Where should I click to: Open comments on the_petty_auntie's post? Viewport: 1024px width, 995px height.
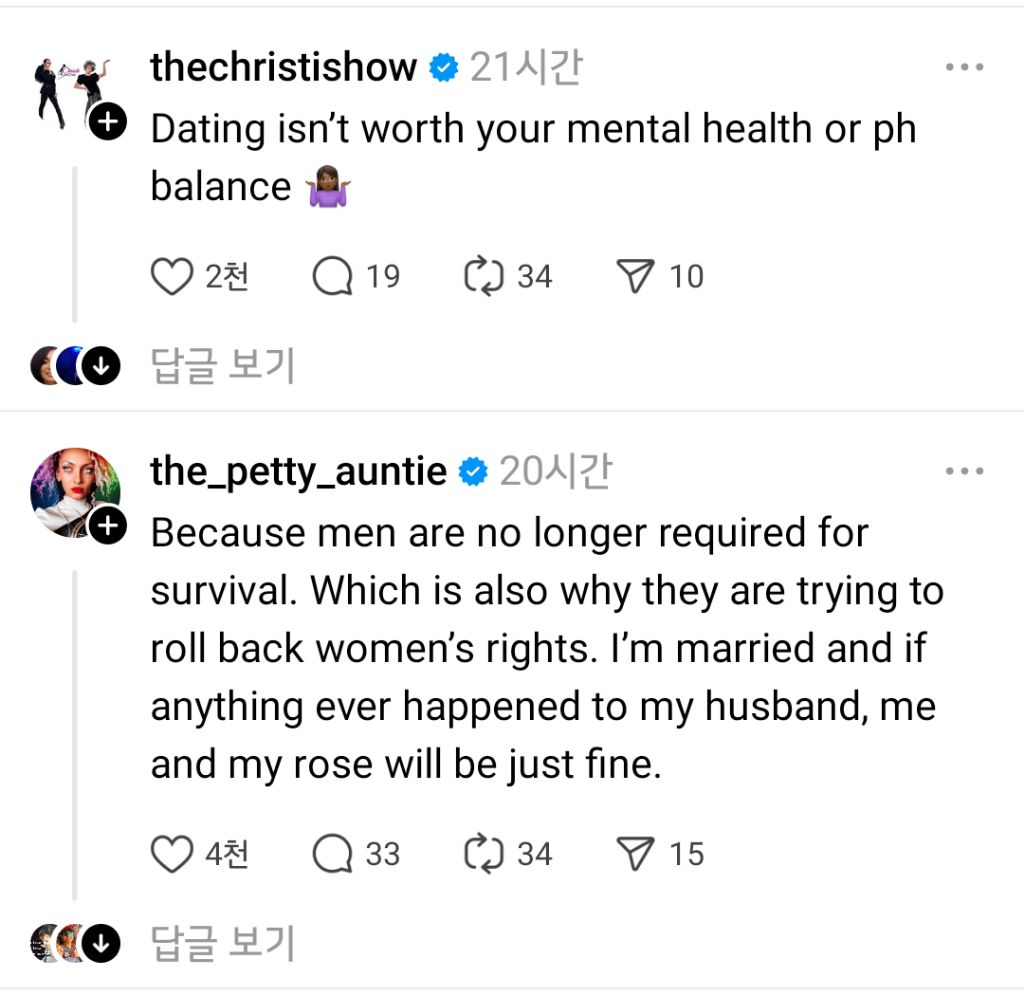coord(333,854)
